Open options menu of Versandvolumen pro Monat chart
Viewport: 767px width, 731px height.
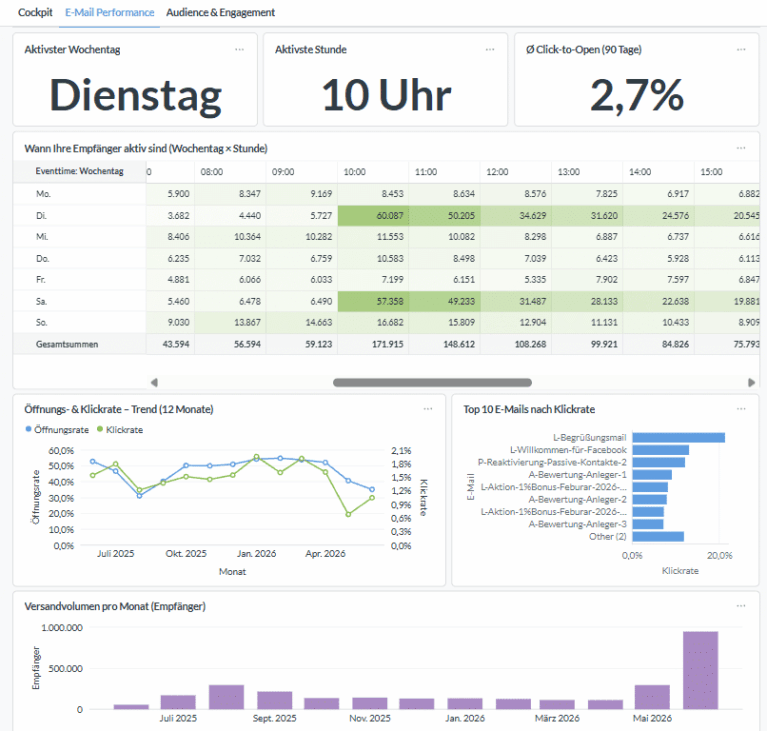[741, 606]
